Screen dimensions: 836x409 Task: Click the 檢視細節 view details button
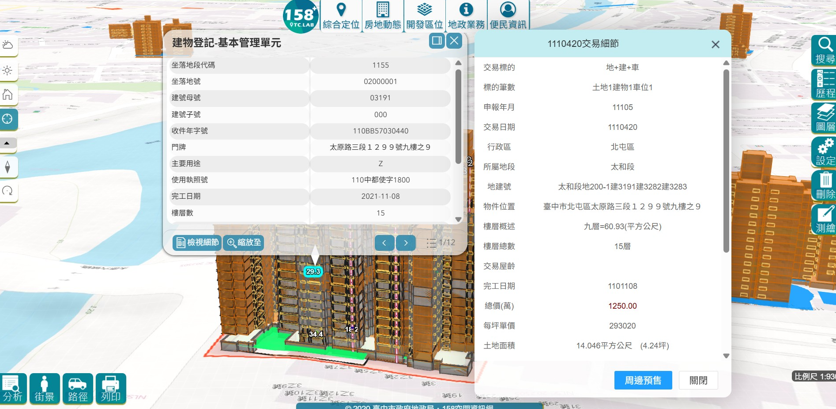(197, 243)
